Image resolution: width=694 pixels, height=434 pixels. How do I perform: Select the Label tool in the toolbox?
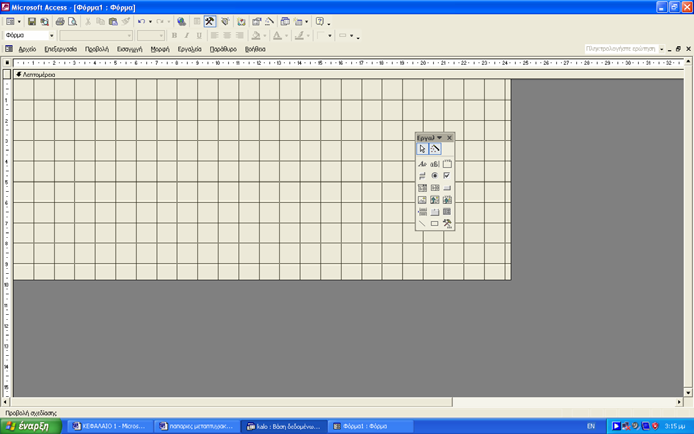pyautogui.click(x=422, y=164)
